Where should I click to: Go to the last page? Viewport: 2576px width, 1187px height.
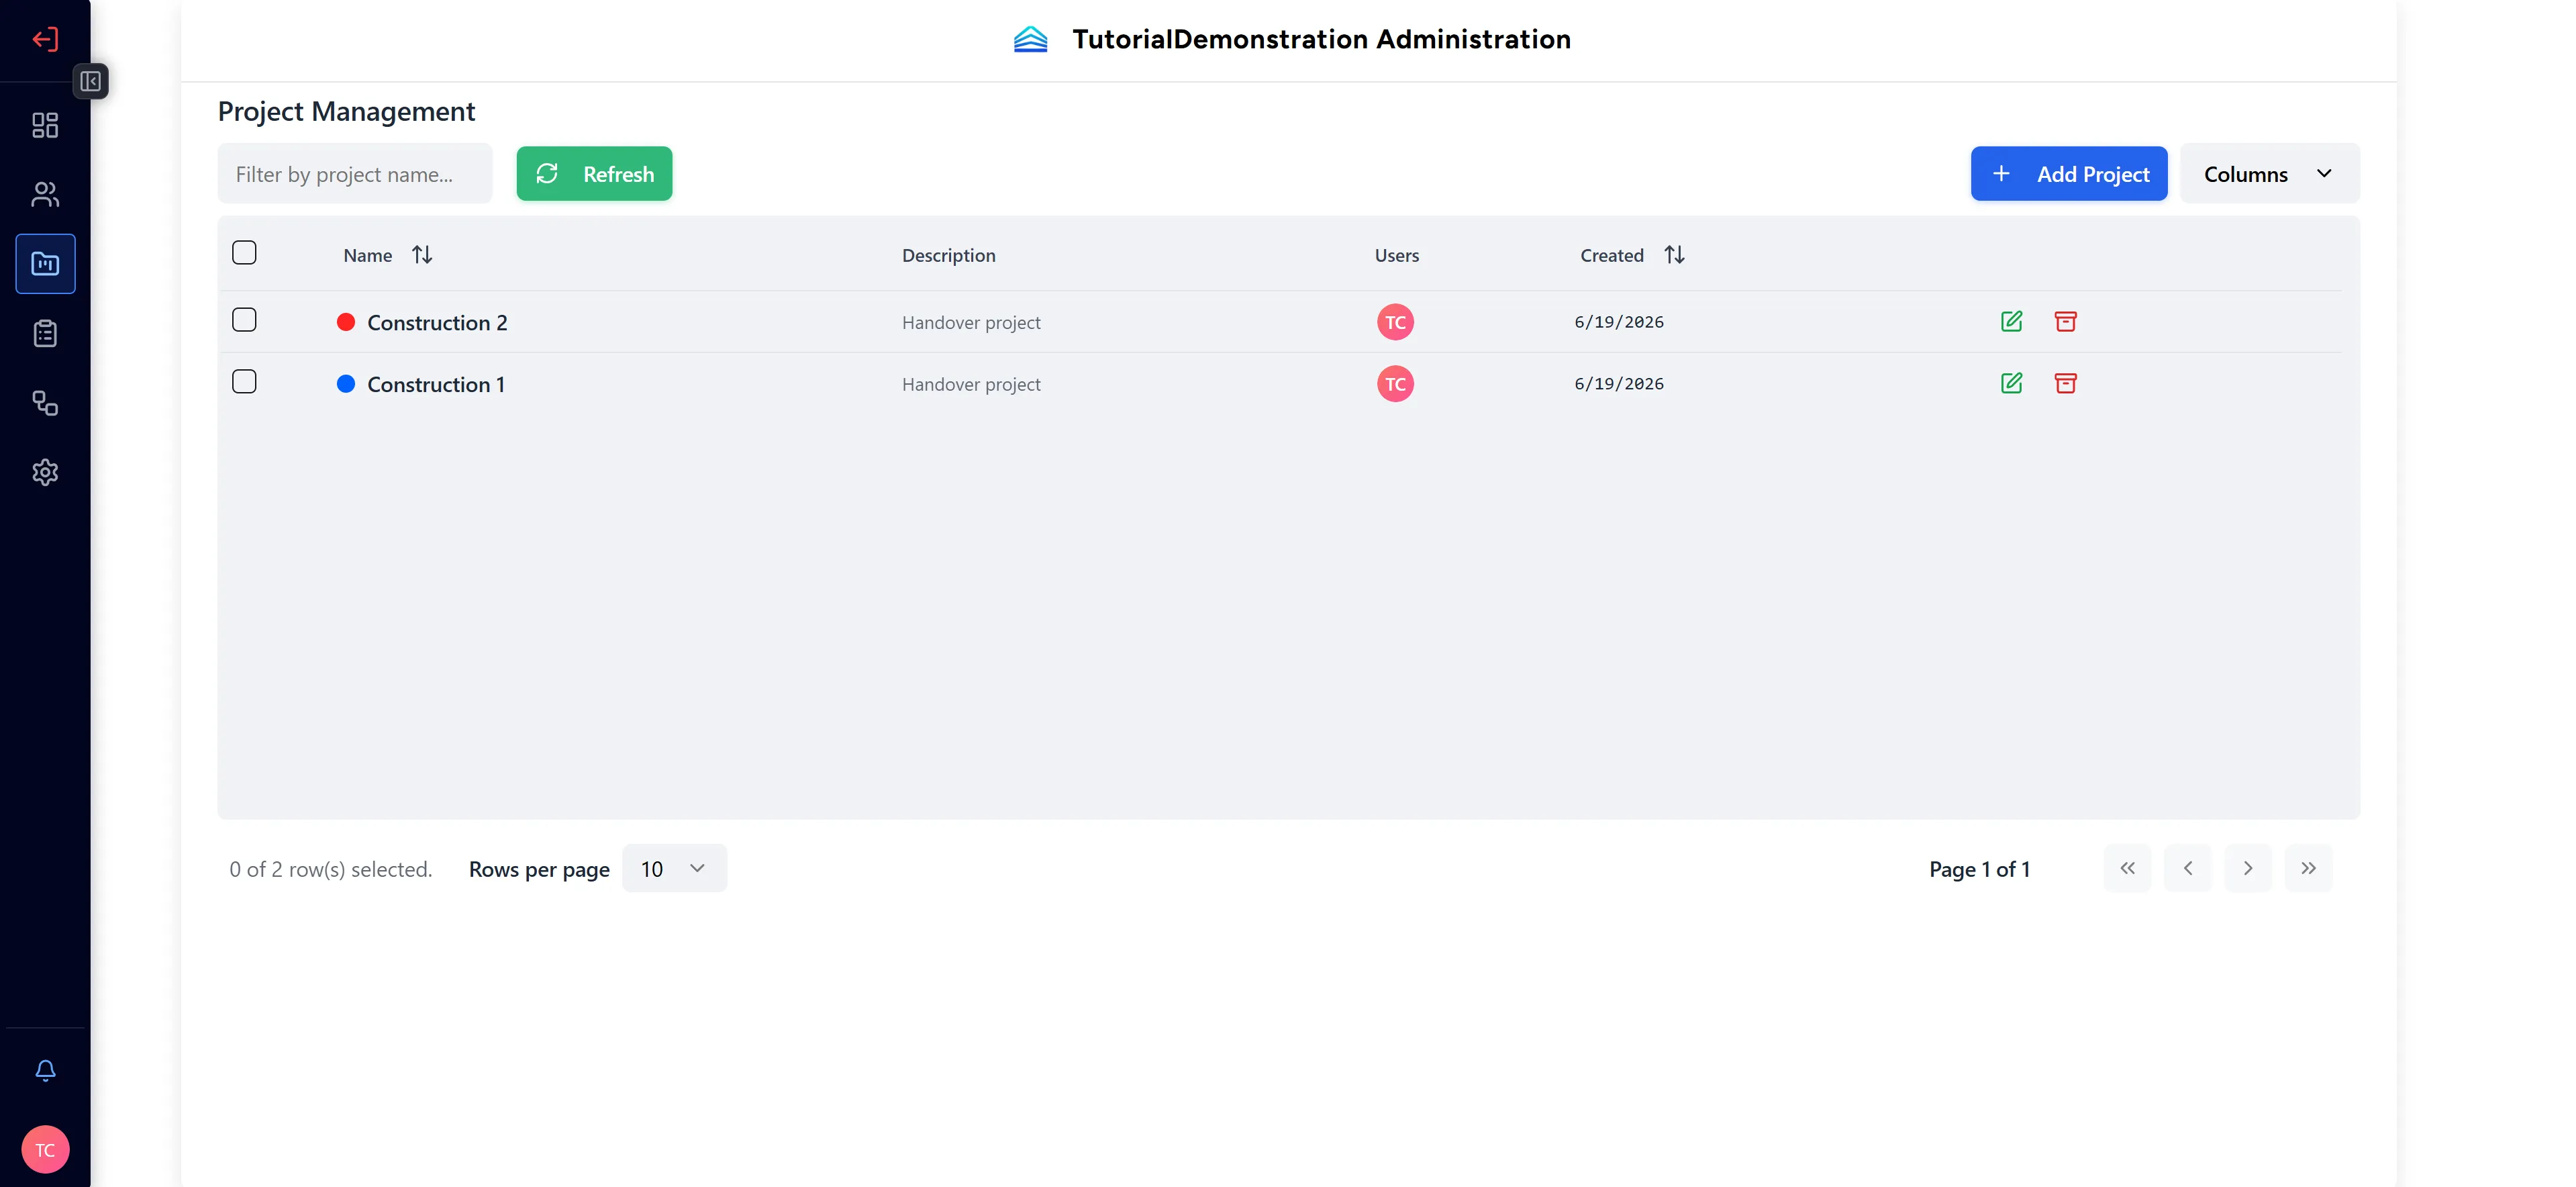(2308, 868)
